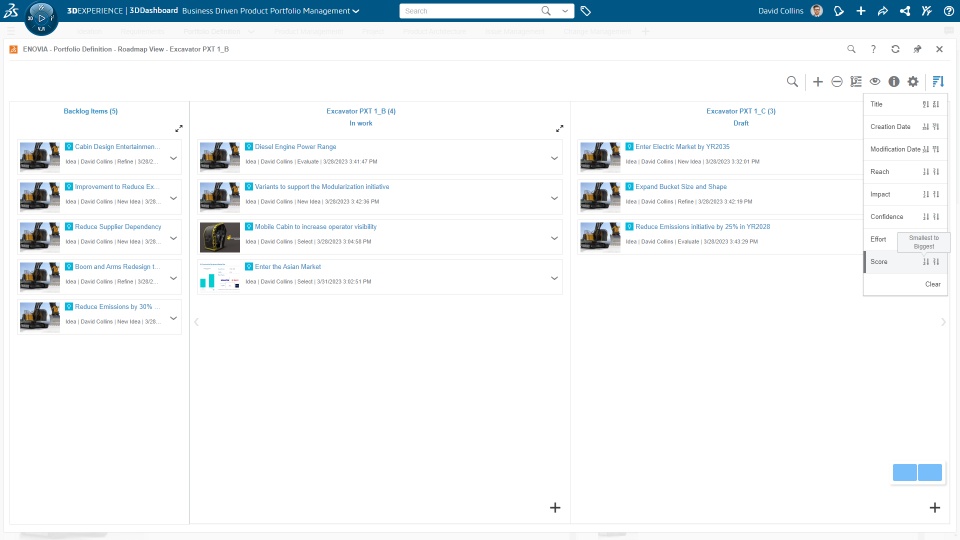Screen dimensions: 960x540
Task: Maximize the Backlog Items column
Action: [x=179, y=129]
